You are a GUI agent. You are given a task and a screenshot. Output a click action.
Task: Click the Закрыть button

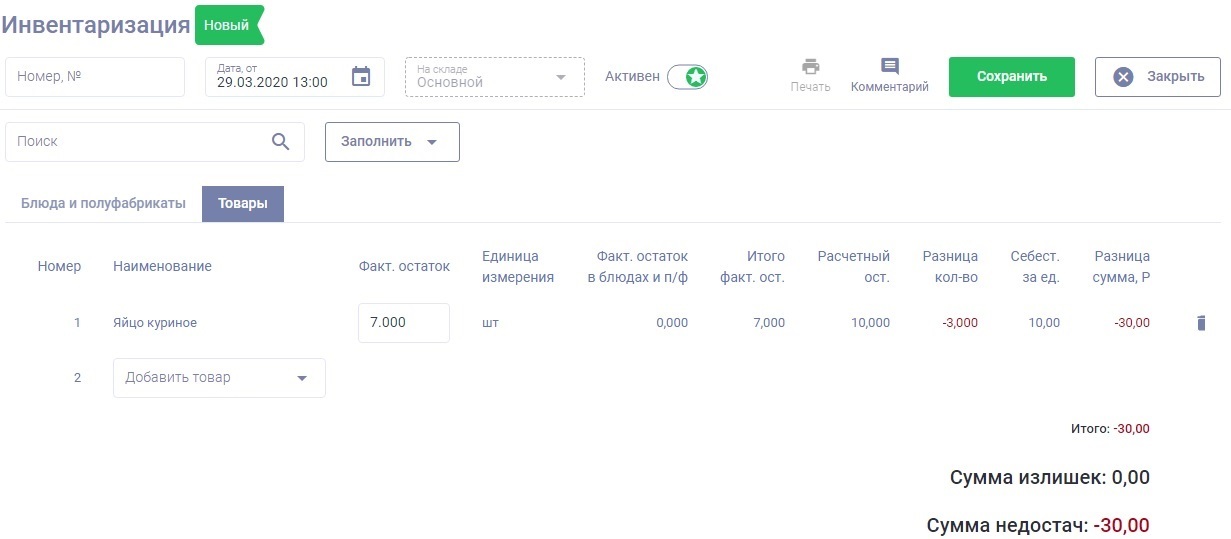tap(1157, 77)
